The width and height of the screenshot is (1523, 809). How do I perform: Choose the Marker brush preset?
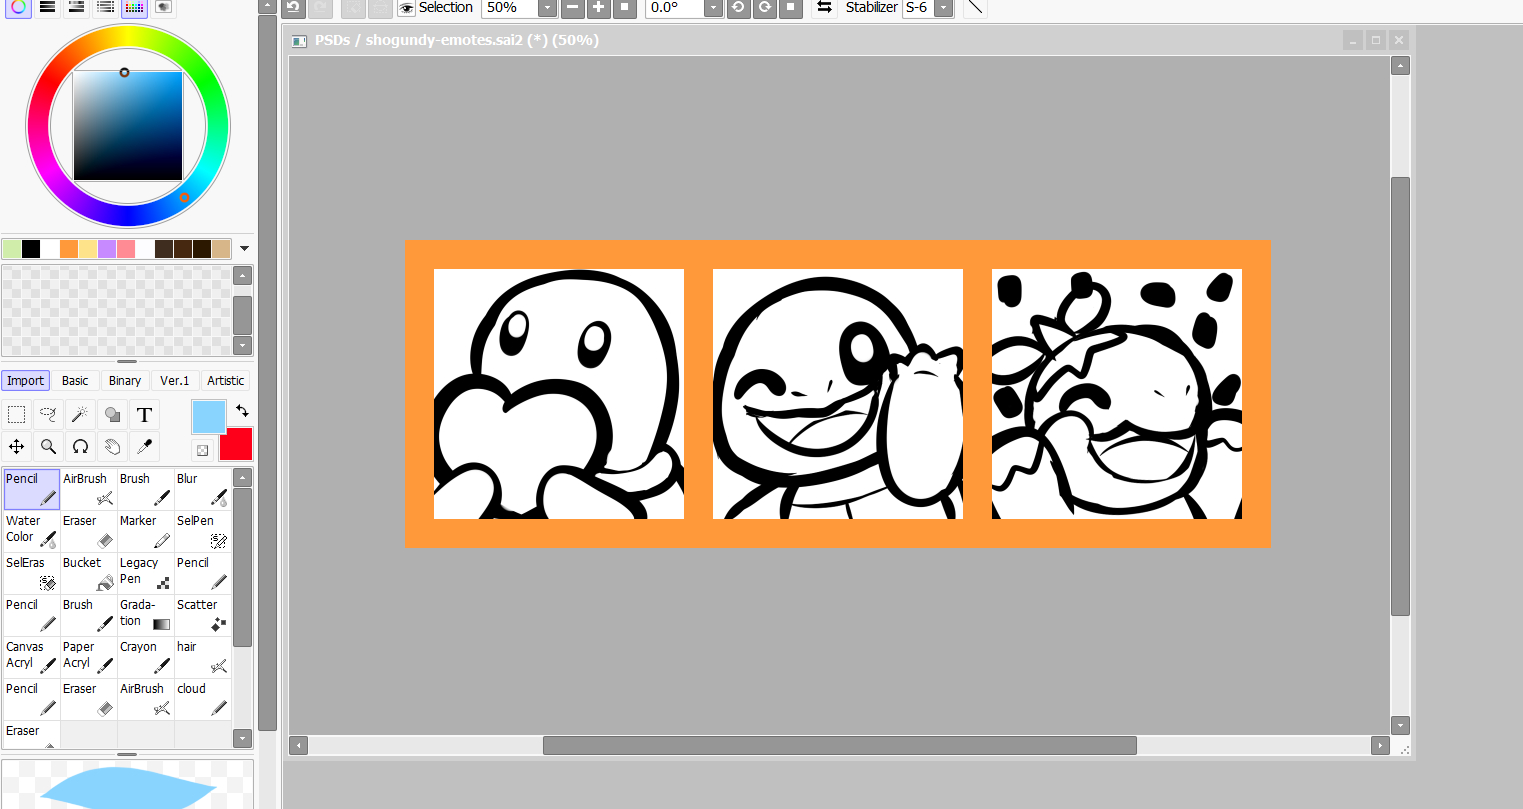tap(145, 531)
